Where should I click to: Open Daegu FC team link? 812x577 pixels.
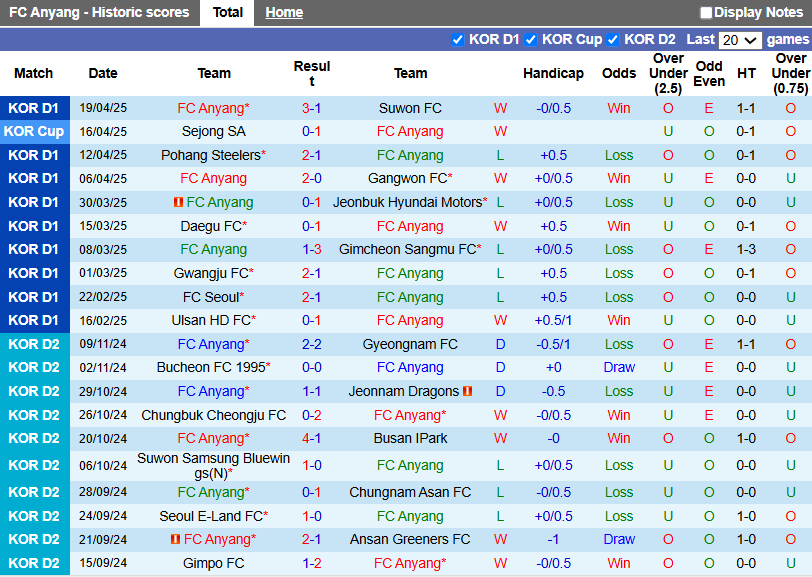(211, 226)
